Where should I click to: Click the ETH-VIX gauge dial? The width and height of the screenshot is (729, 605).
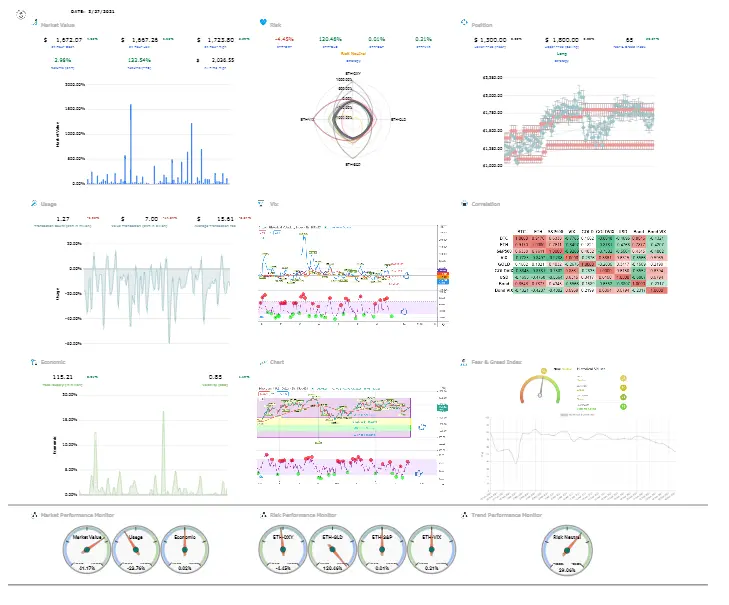(431, 550)
